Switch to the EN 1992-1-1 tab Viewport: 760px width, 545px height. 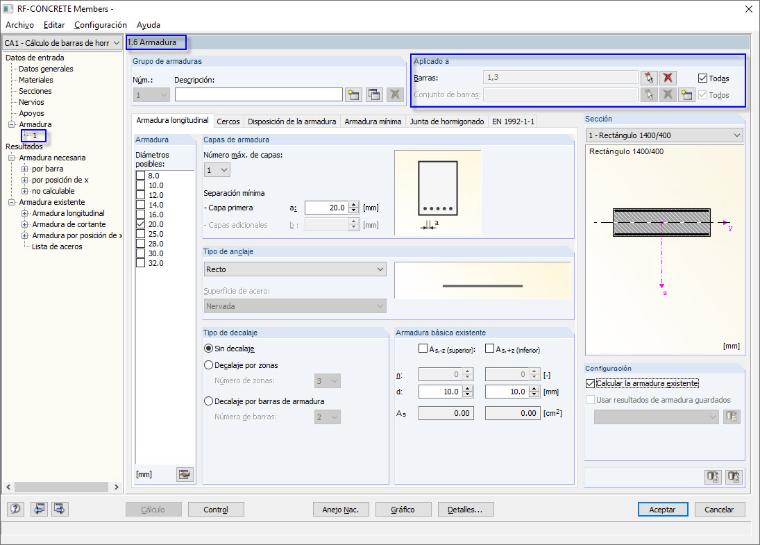(x=513, y=121)
